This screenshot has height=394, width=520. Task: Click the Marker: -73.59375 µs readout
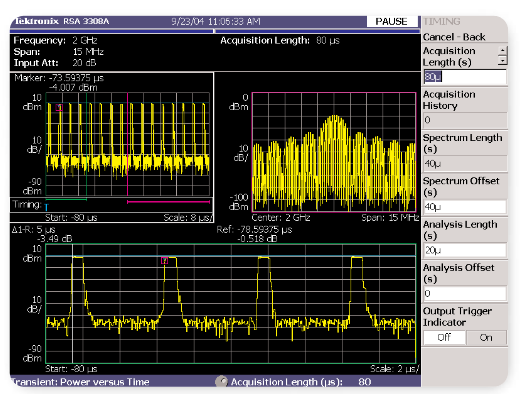59,78
